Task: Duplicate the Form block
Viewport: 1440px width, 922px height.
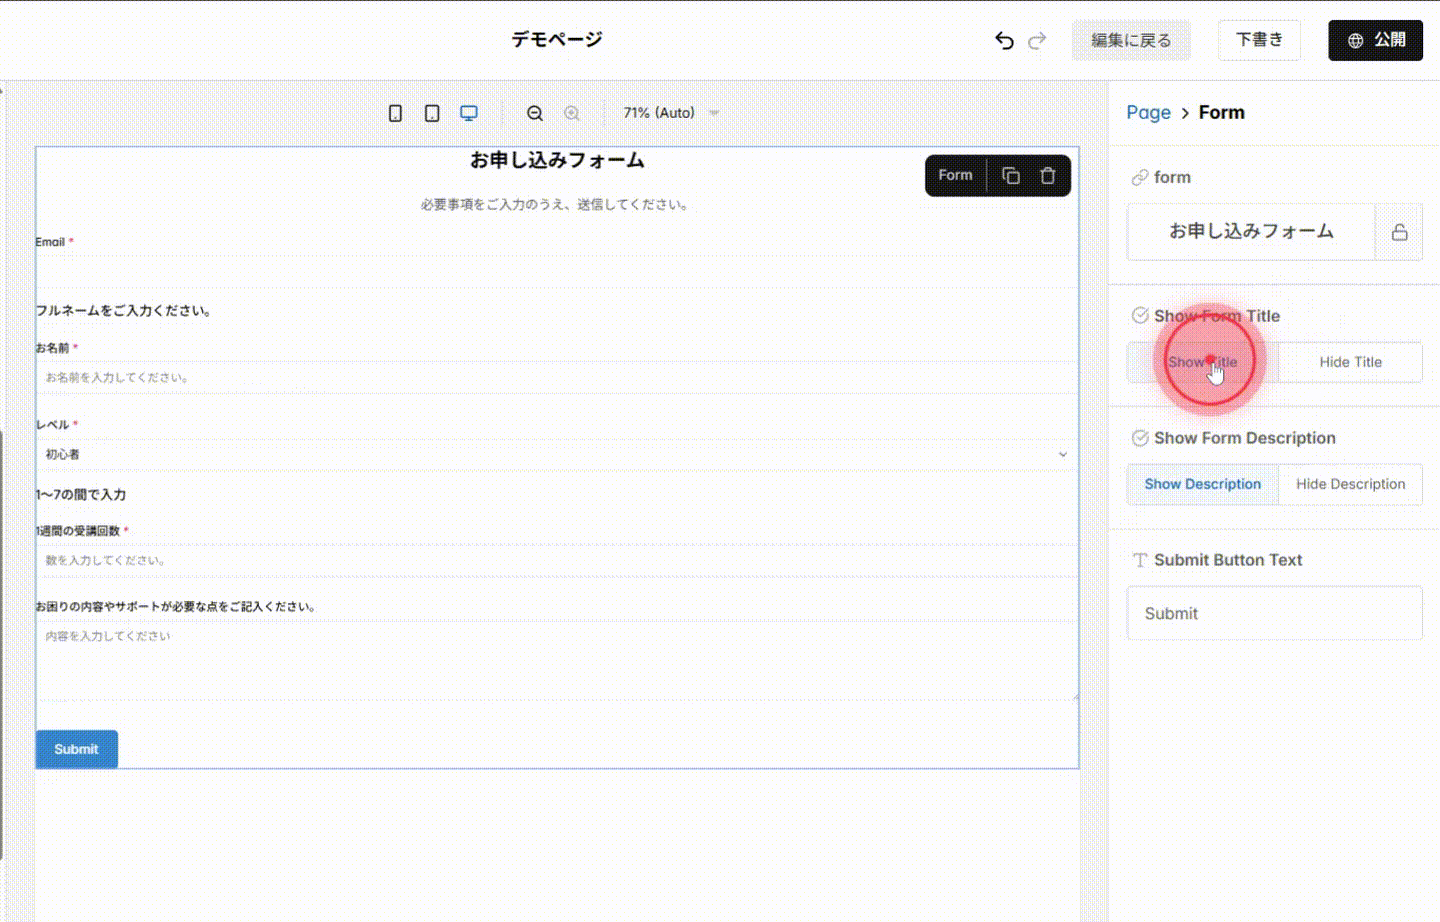Action: pyautogui.click(x=1010, y=175)
